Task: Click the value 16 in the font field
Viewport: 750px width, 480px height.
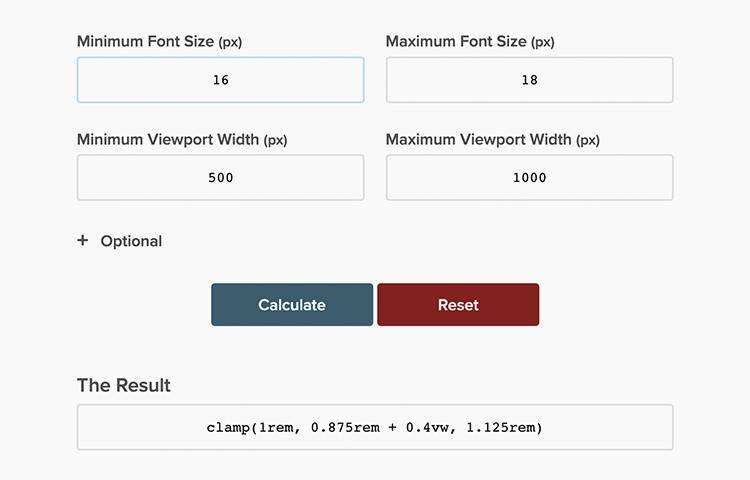Action: tap(221, 80)
